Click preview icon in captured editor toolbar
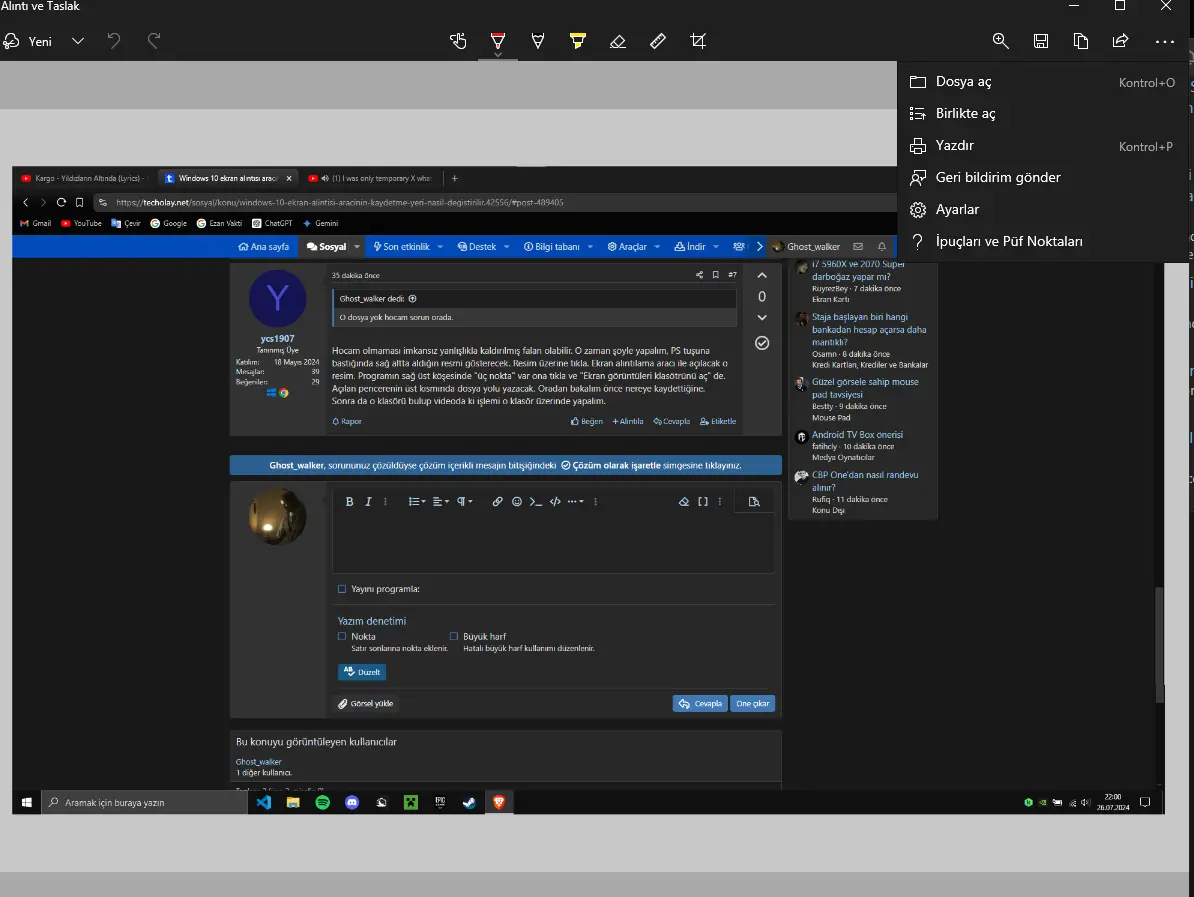 click(754, 501)
